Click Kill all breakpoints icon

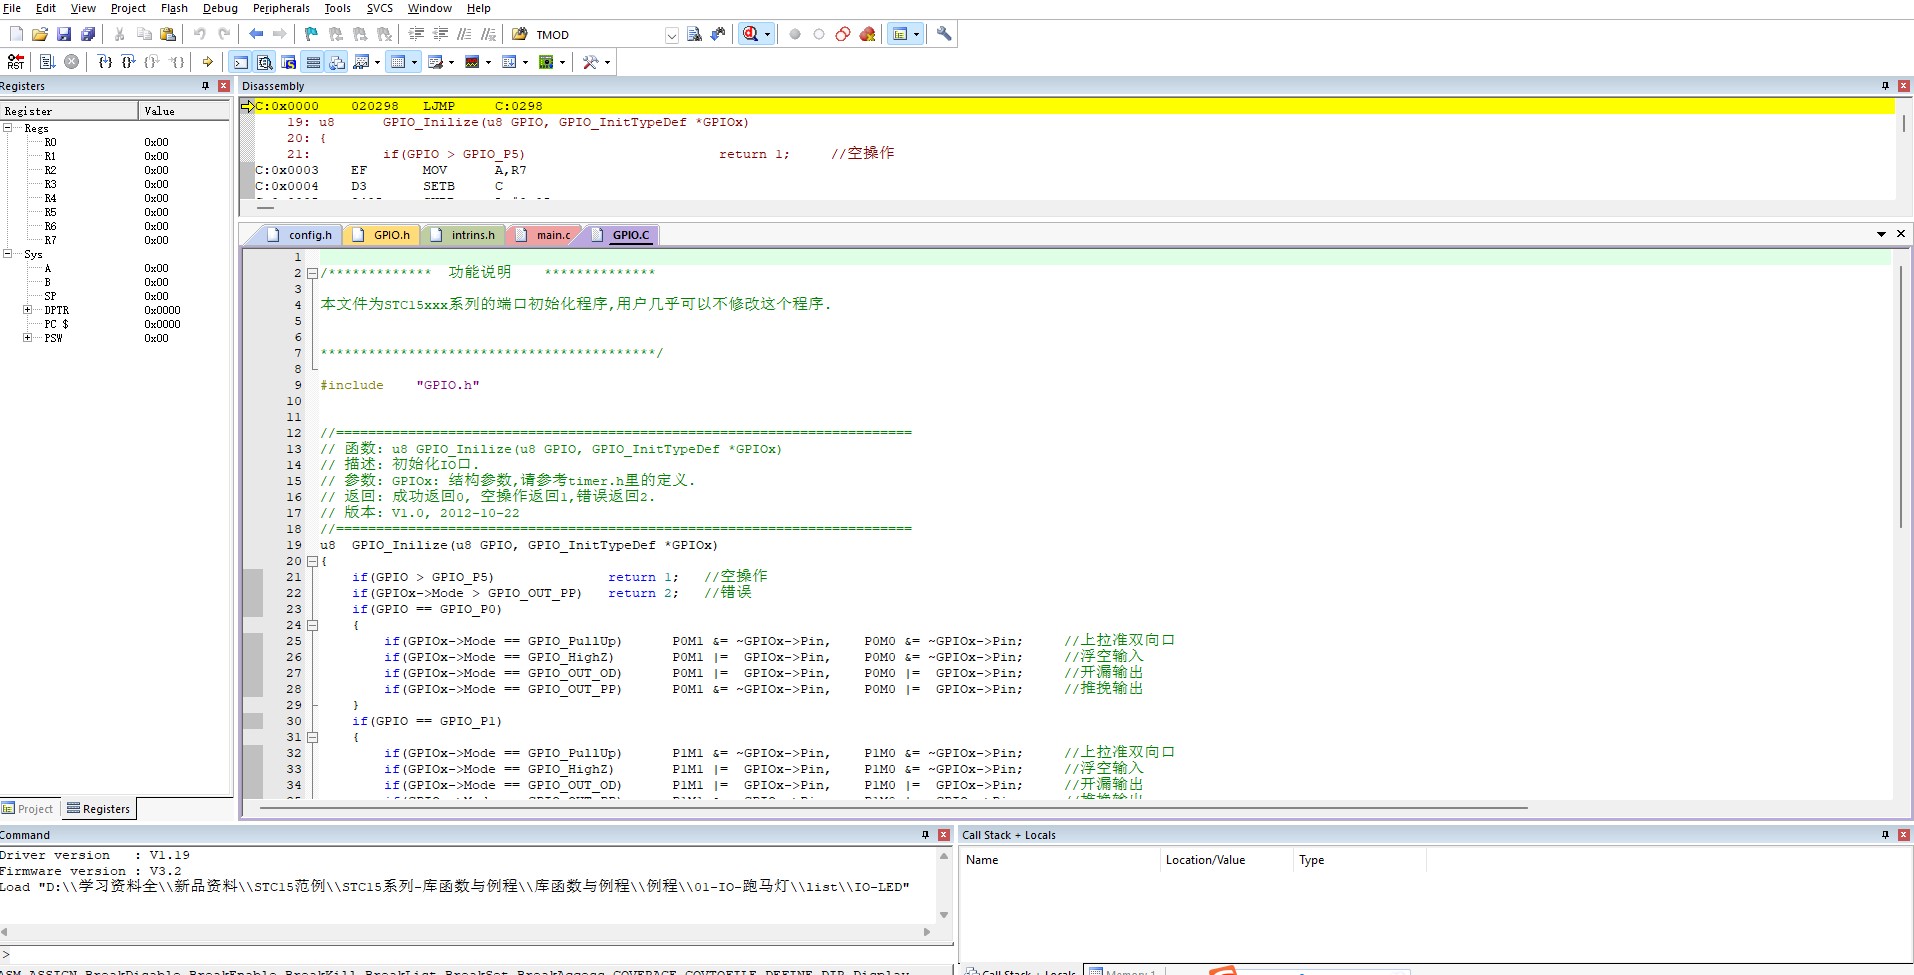(867, 34)
